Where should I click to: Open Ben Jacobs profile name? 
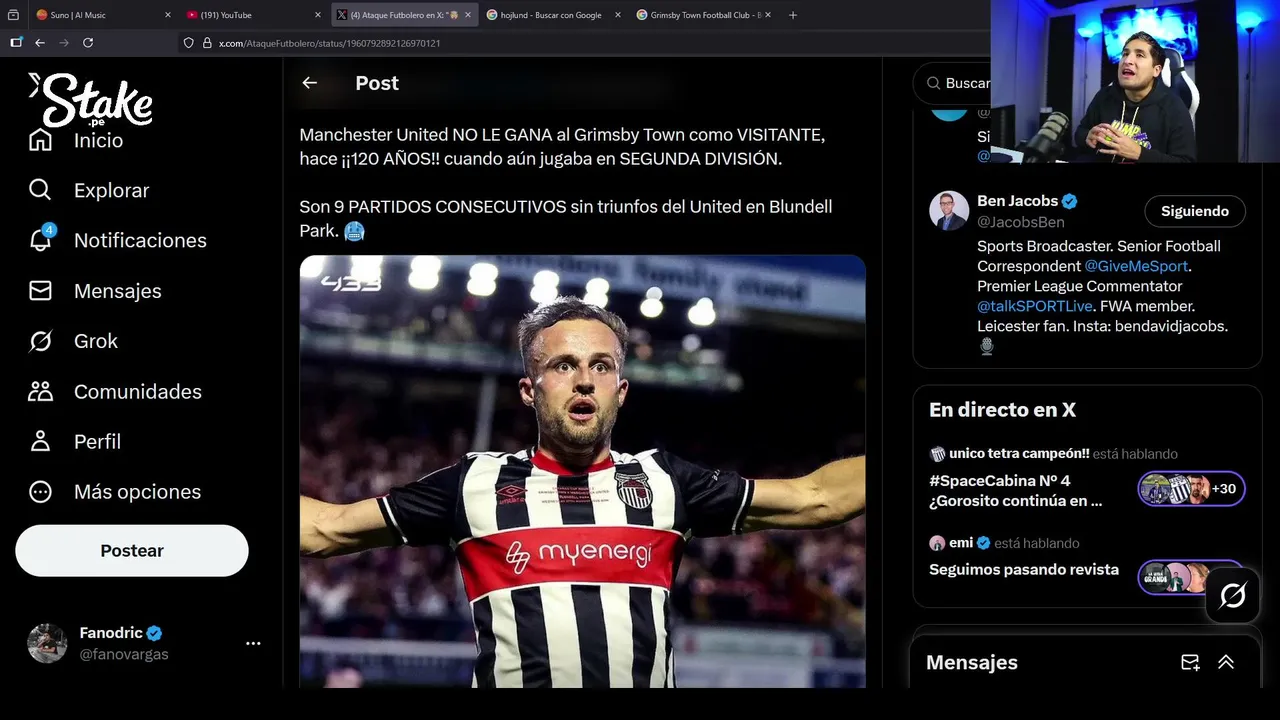click(x=1017, y=201)
